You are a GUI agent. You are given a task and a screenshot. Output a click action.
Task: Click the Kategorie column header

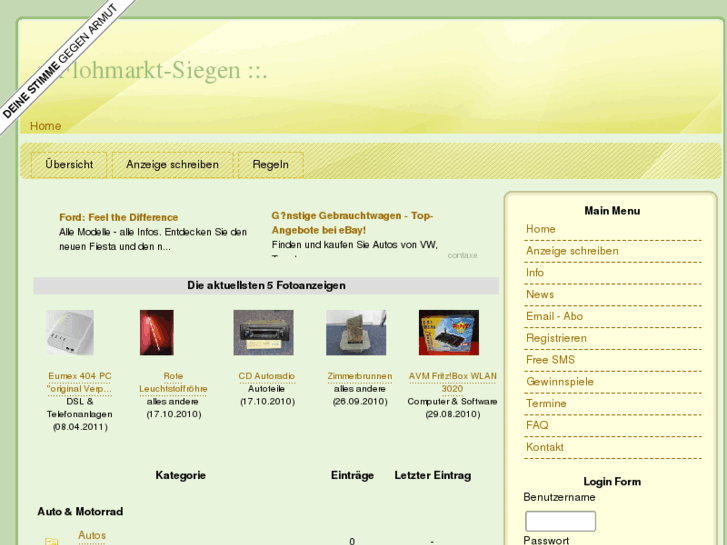[180, 475]
